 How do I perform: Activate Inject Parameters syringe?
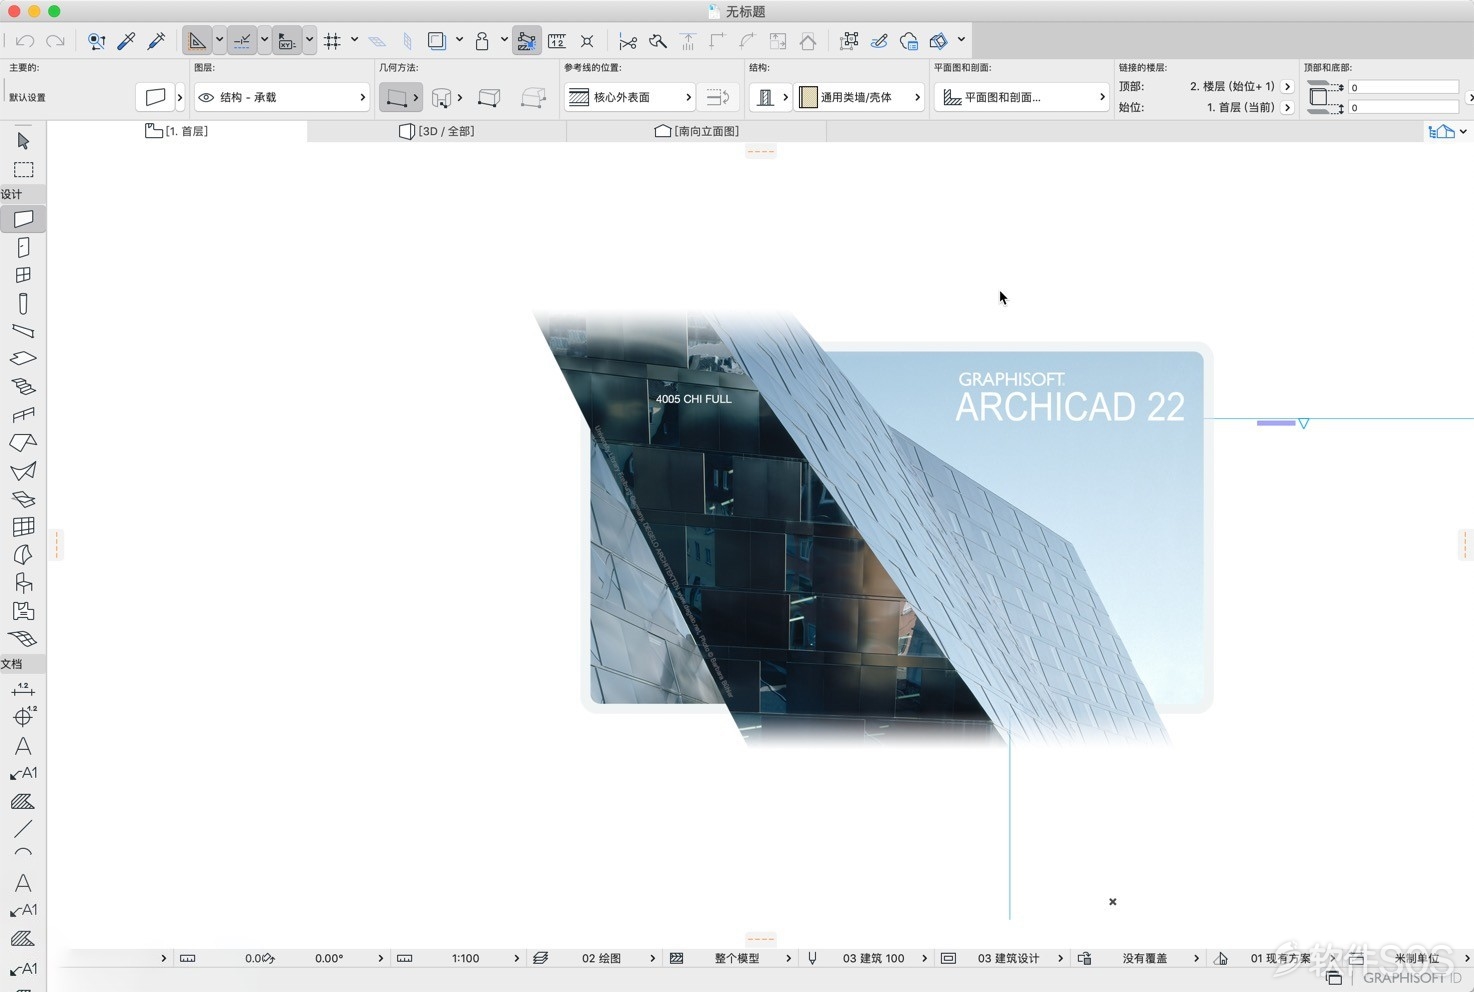[x=156, y=41]
